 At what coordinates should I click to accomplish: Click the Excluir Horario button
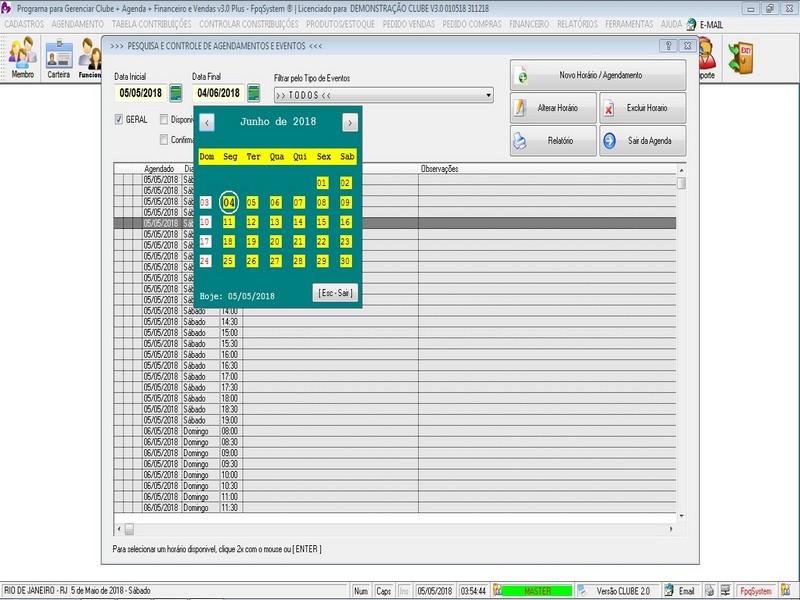pyautogui.click(x=642, y=108)
